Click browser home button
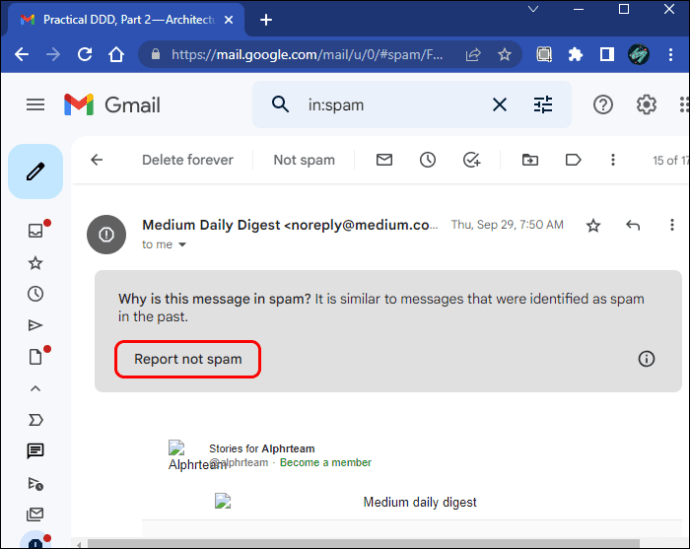The width and height of the screenshot is (690, 549). click(116, 55)
